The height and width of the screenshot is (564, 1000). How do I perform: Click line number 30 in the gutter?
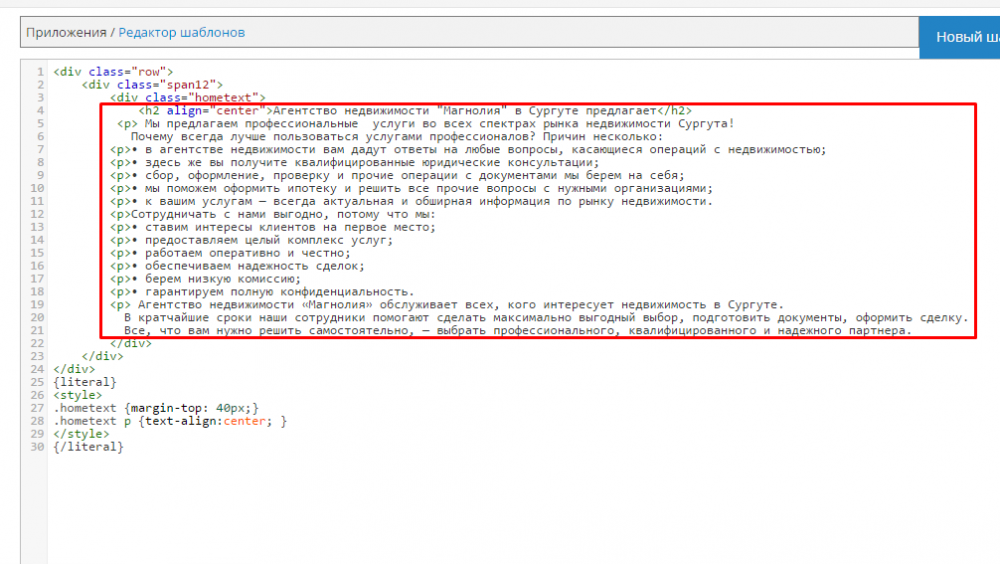[37, 447]
